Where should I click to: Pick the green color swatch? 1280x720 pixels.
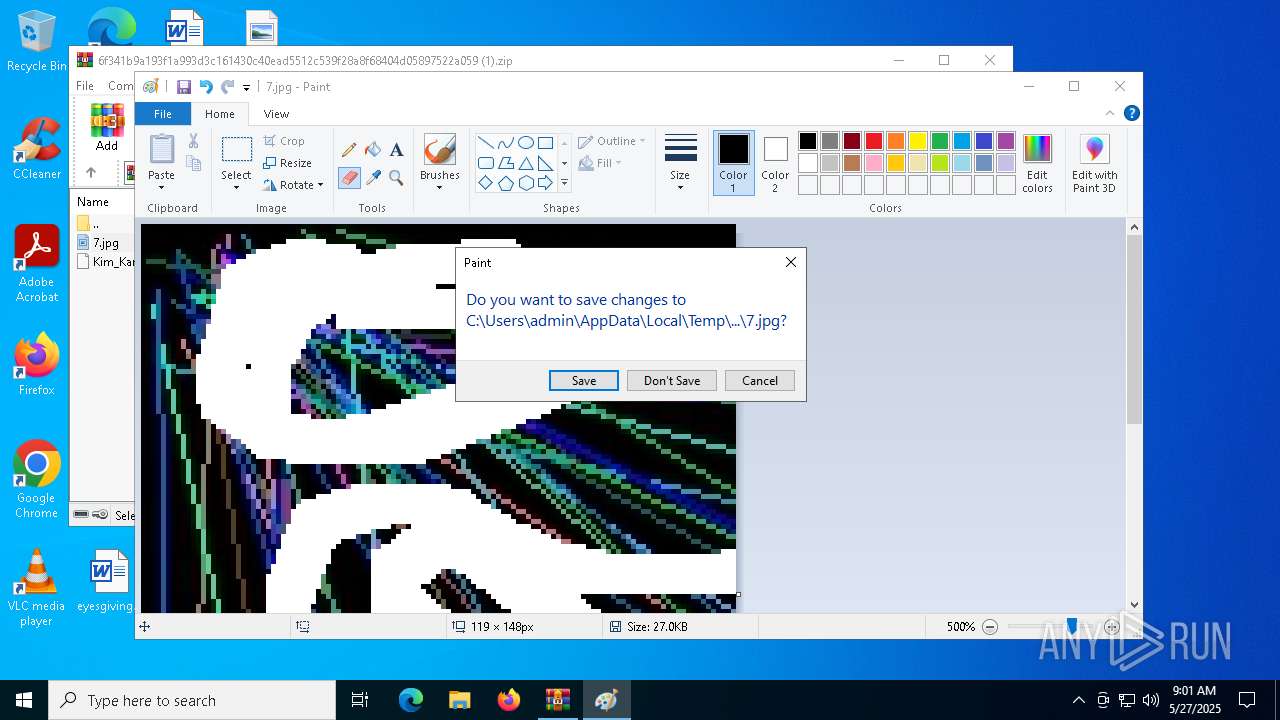coord(940,141)
